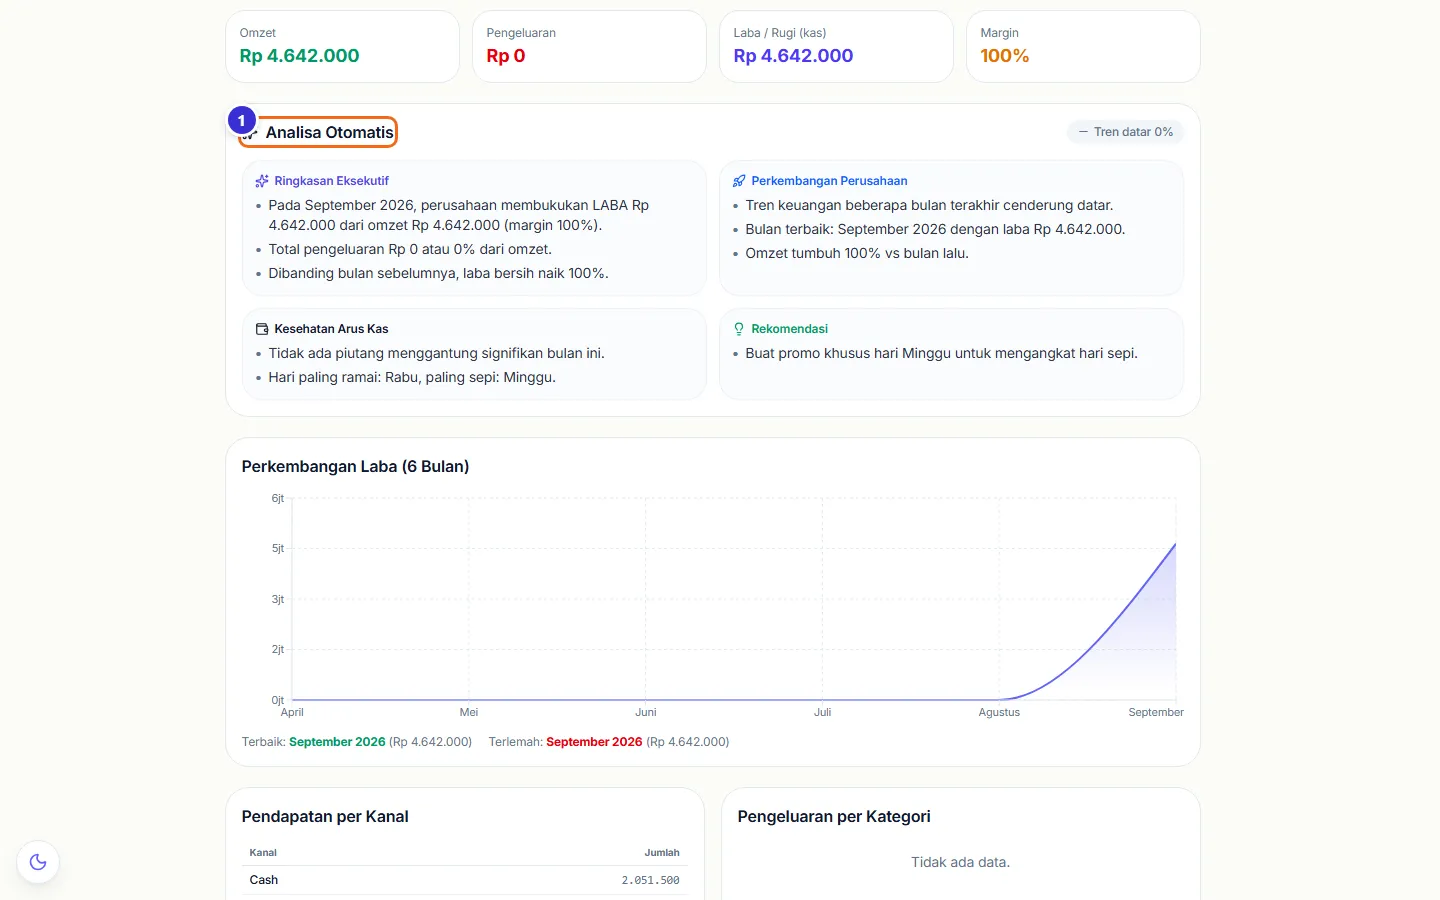Screen dimensions: 1440x900
Task: Toggle dark mode with the moon icon
Action: pos(38,862)
